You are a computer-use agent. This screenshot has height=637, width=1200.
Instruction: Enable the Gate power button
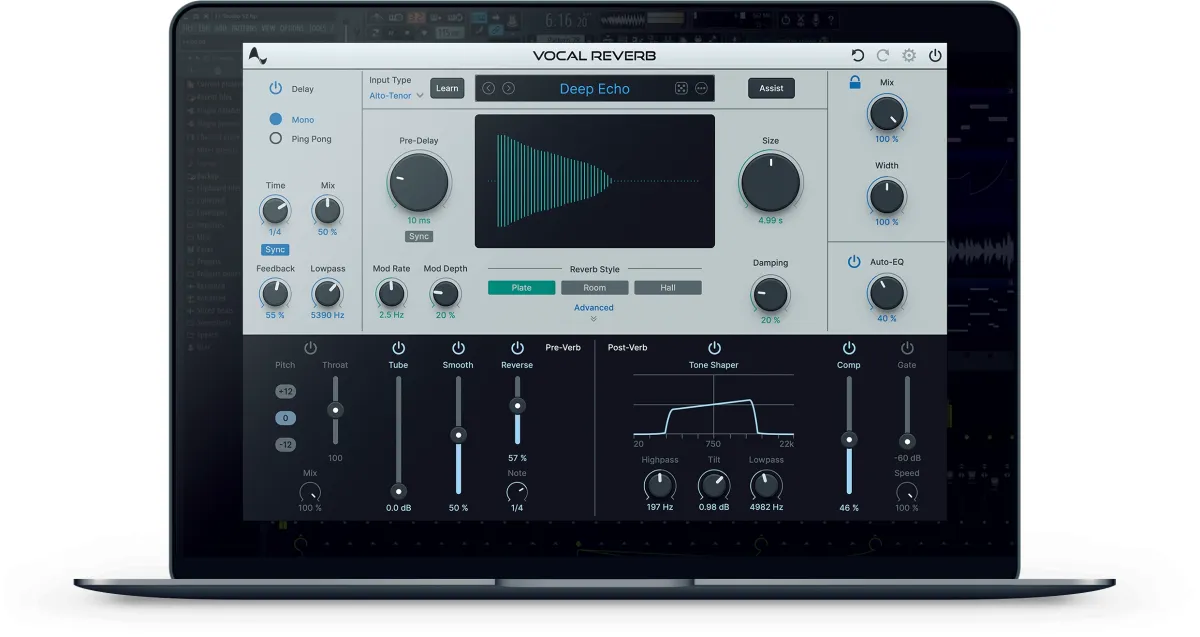pyautogui.click(x=907, y=348)
